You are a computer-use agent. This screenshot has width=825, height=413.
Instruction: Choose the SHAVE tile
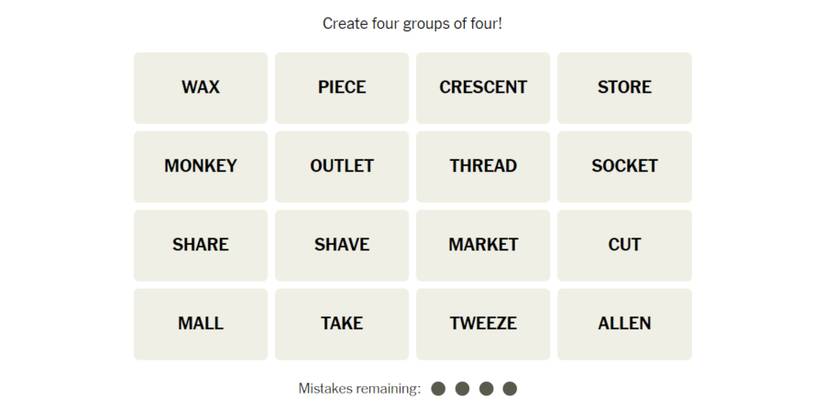(342, 245)
